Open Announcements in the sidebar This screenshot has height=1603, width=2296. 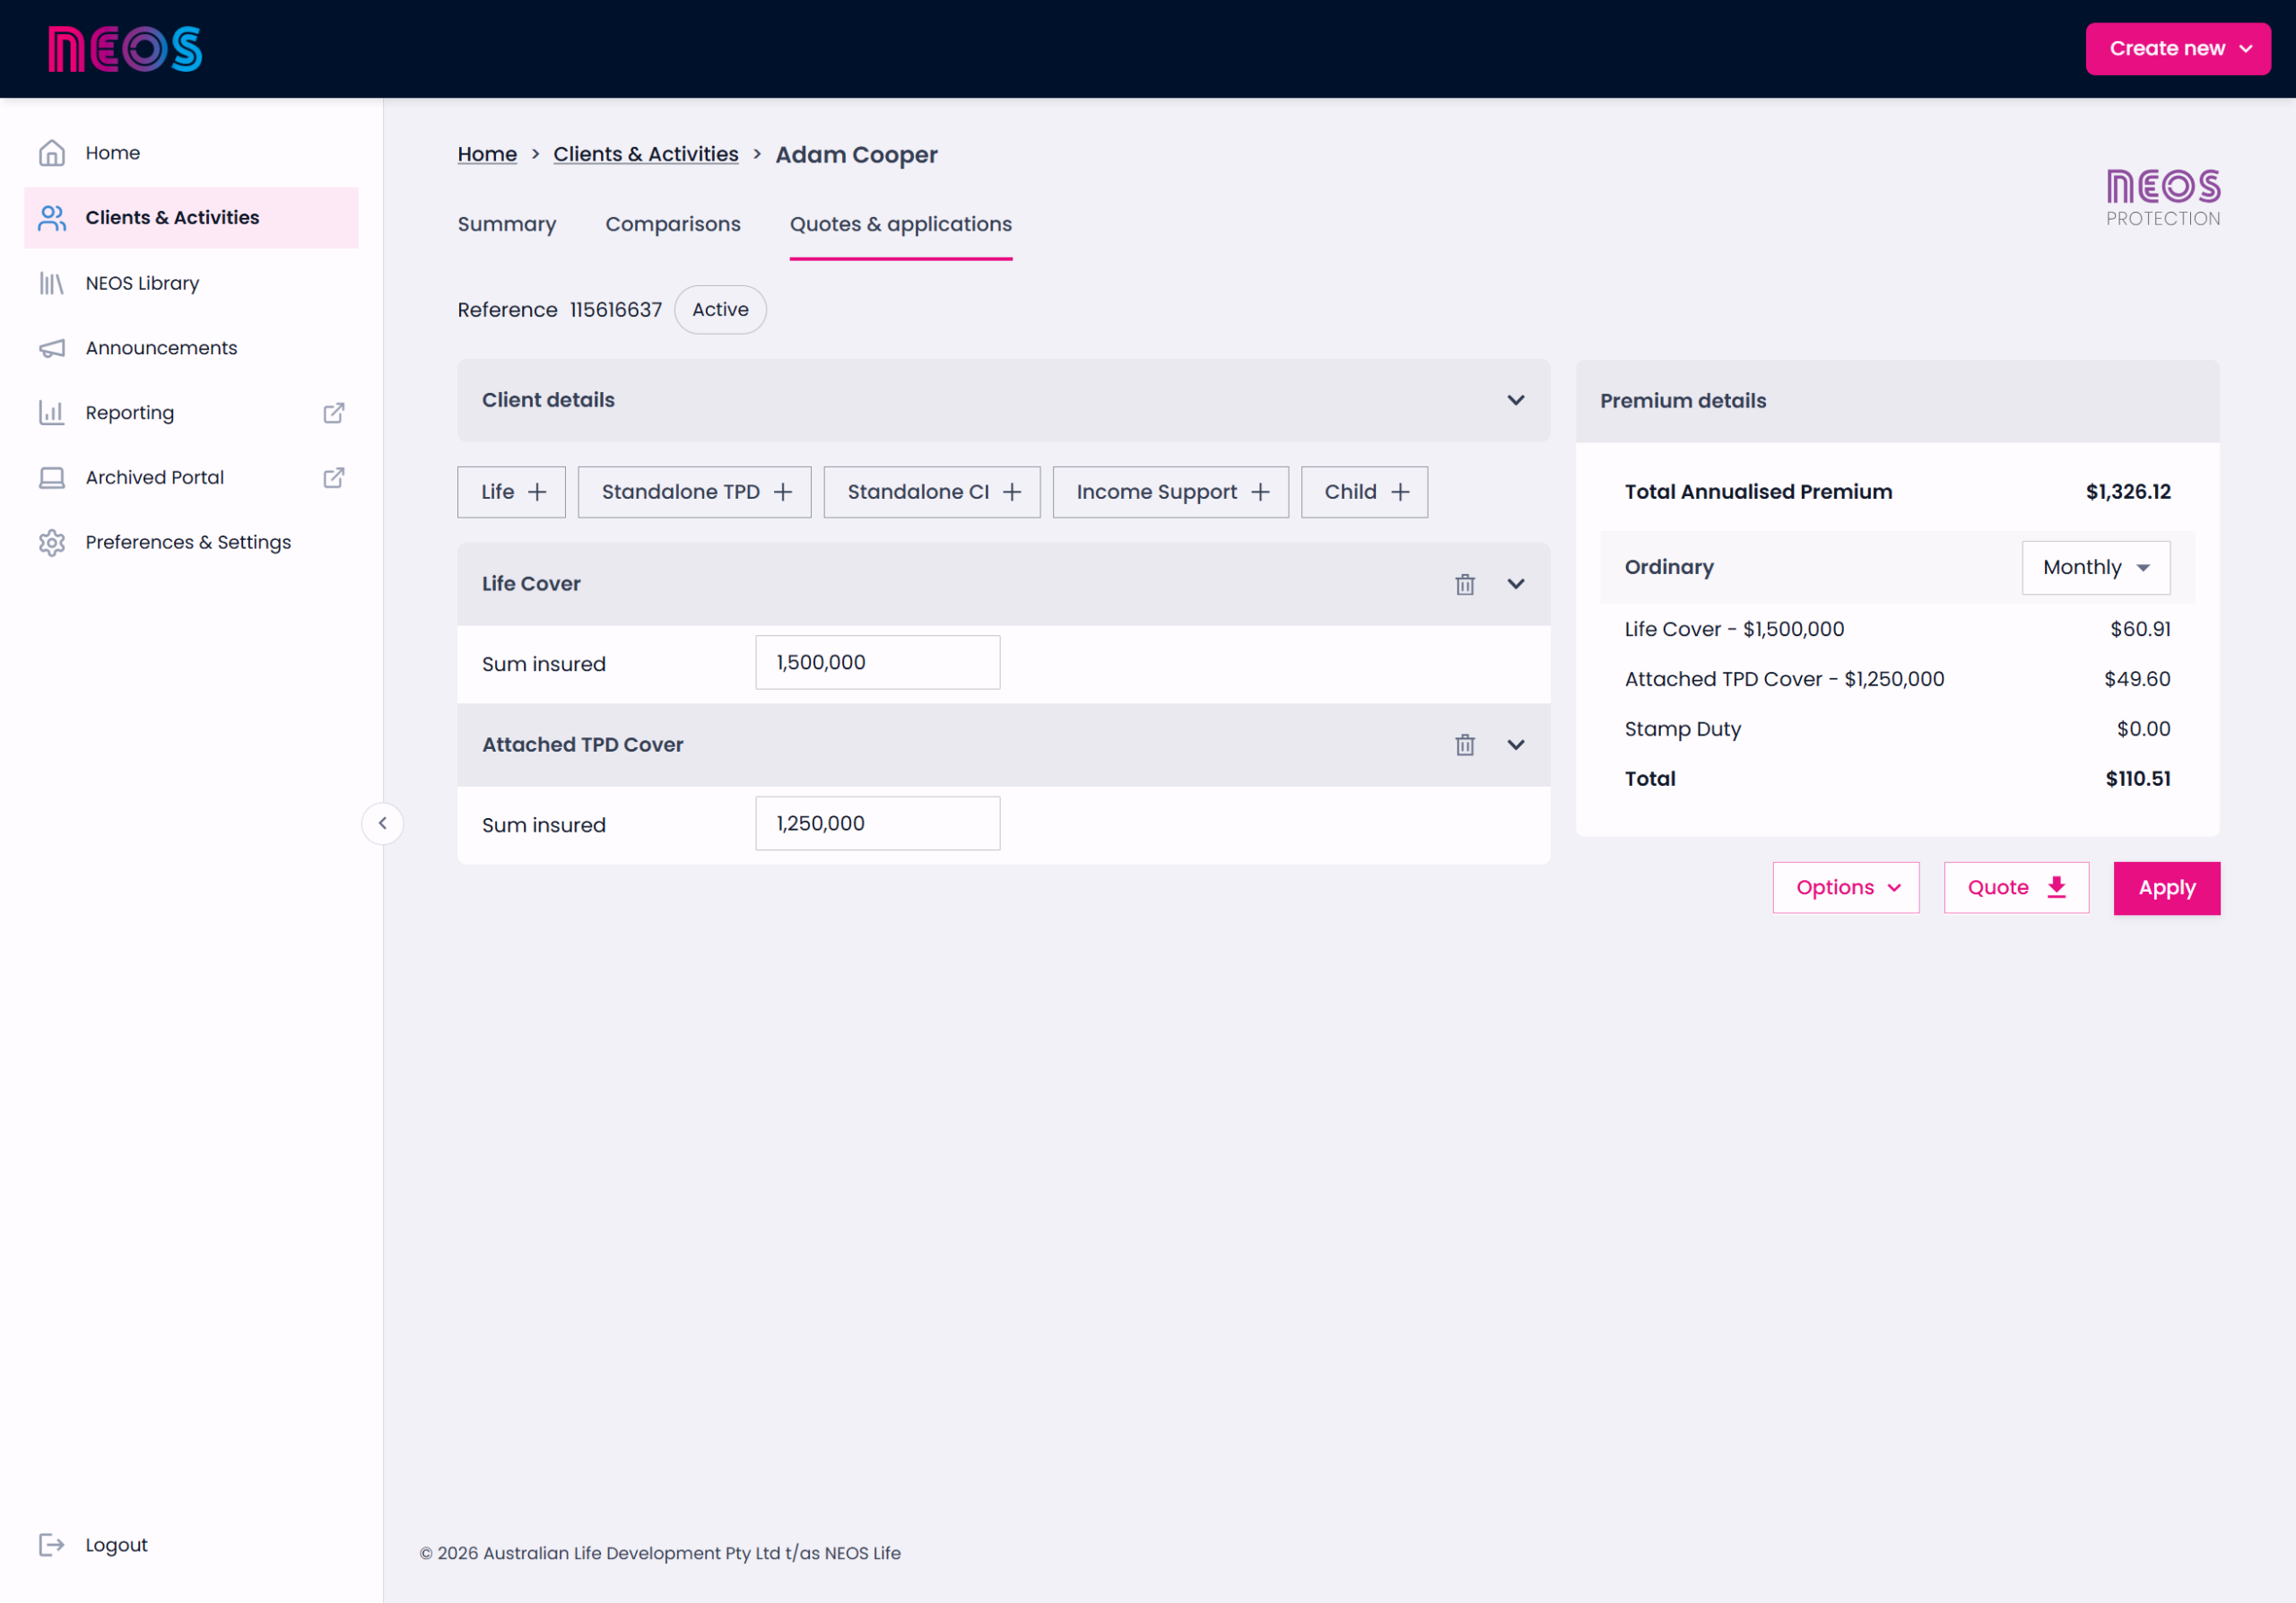pyautogui.click(x=191, y=348)
